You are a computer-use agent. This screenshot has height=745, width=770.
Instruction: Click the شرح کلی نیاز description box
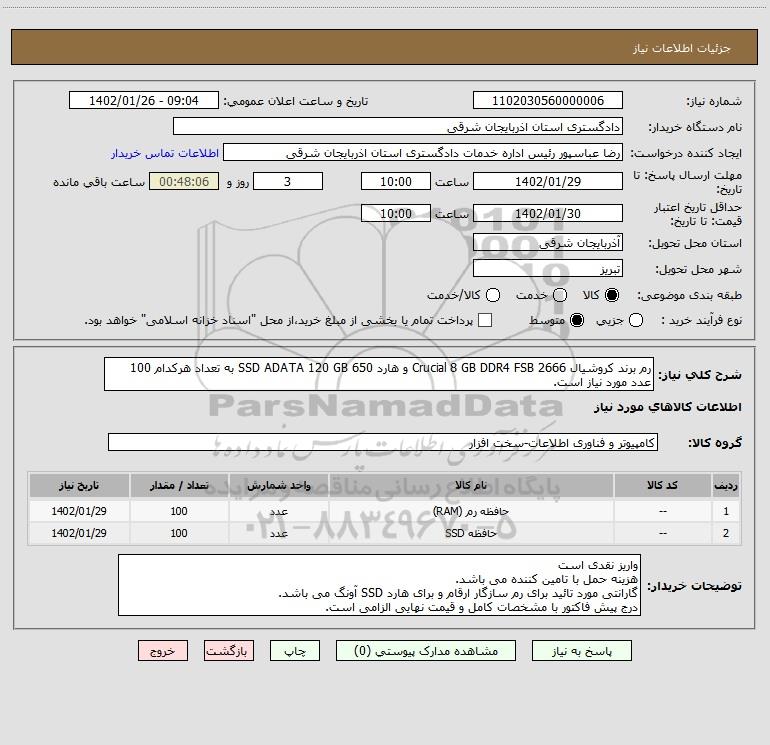tap(379, 374)
